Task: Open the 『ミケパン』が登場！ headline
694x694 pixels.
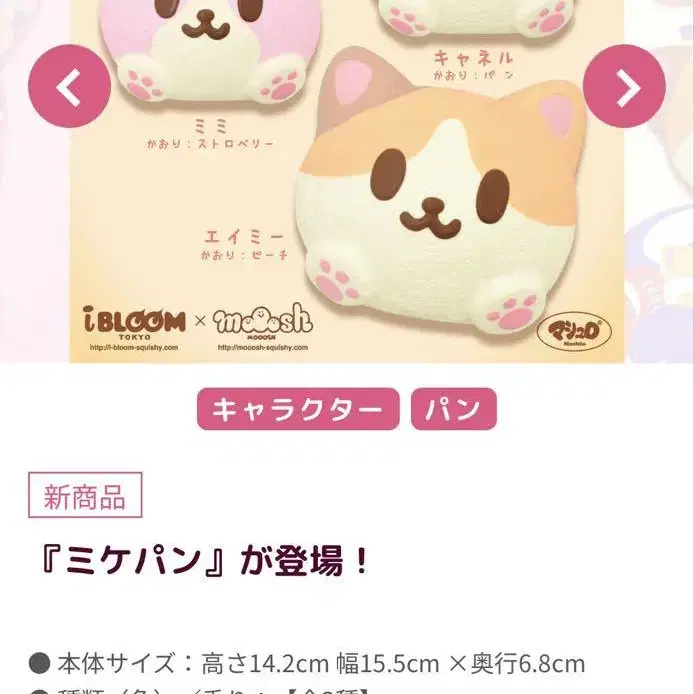Action: click(x=204, y=562)
